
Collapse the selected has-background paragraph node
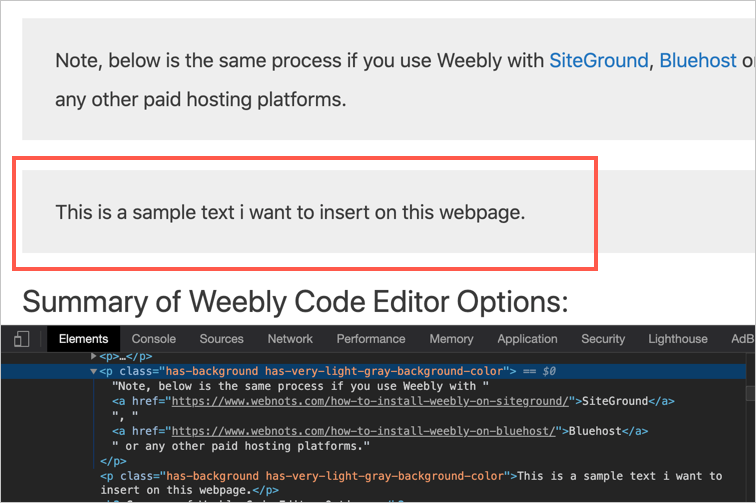point(94,371)
